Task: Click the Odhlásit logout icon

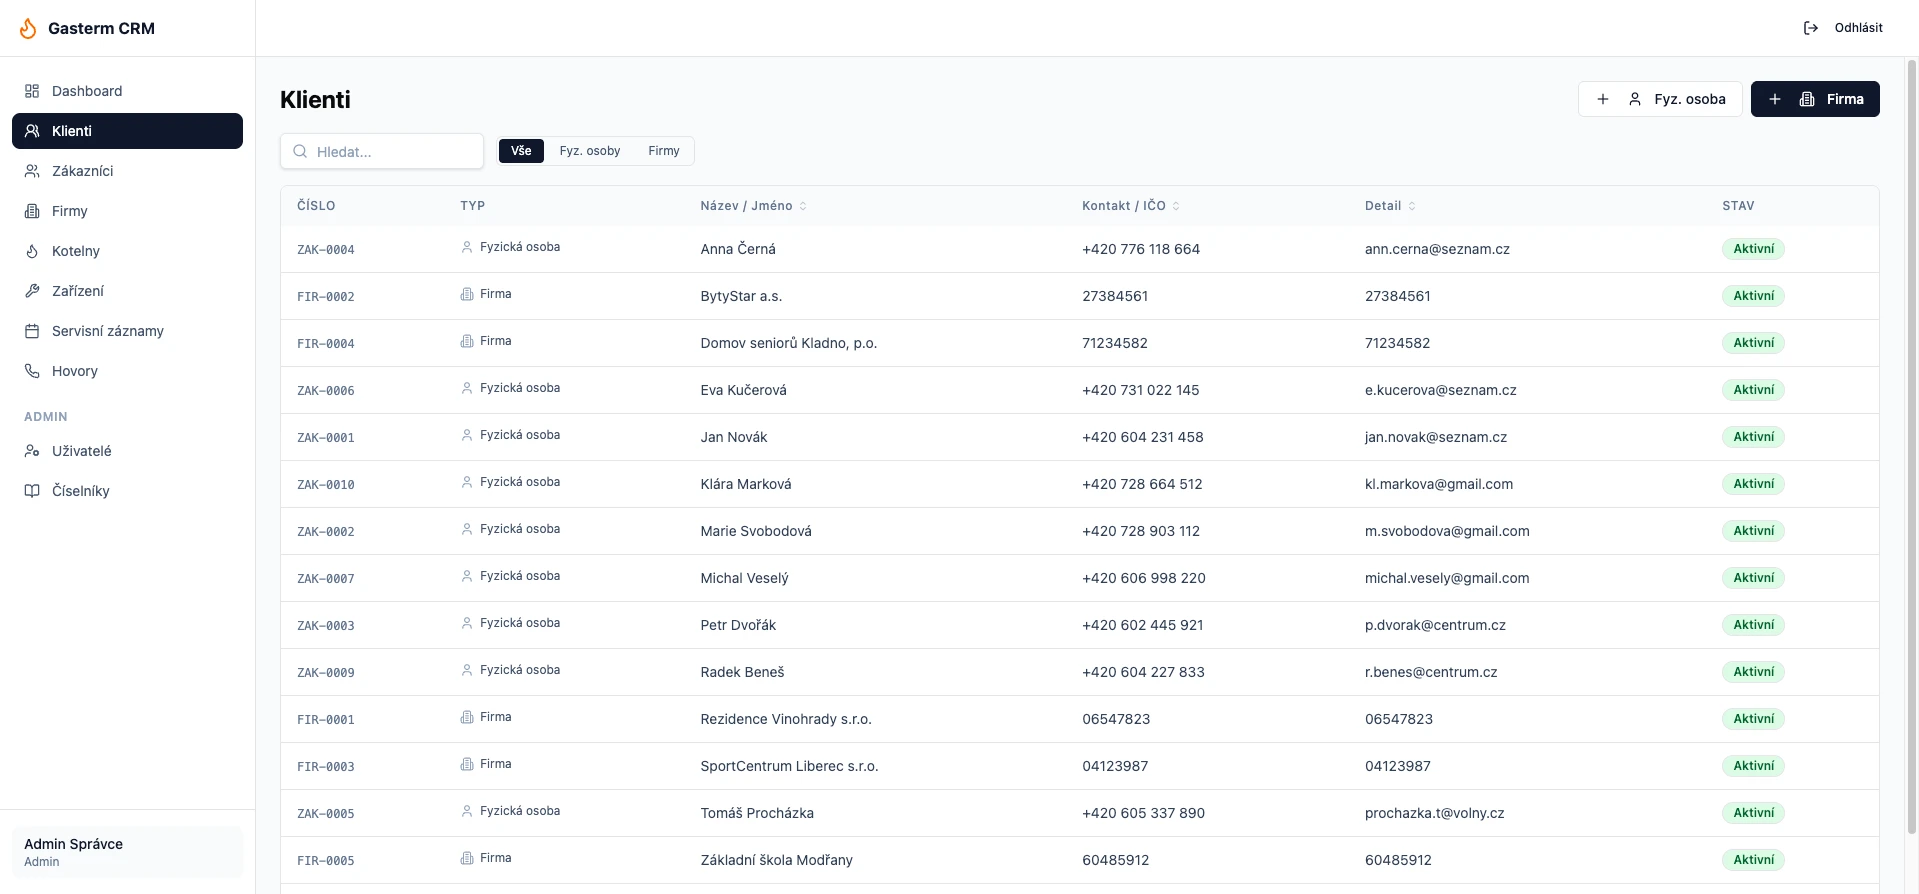Action: click(x=1811, y=28)
